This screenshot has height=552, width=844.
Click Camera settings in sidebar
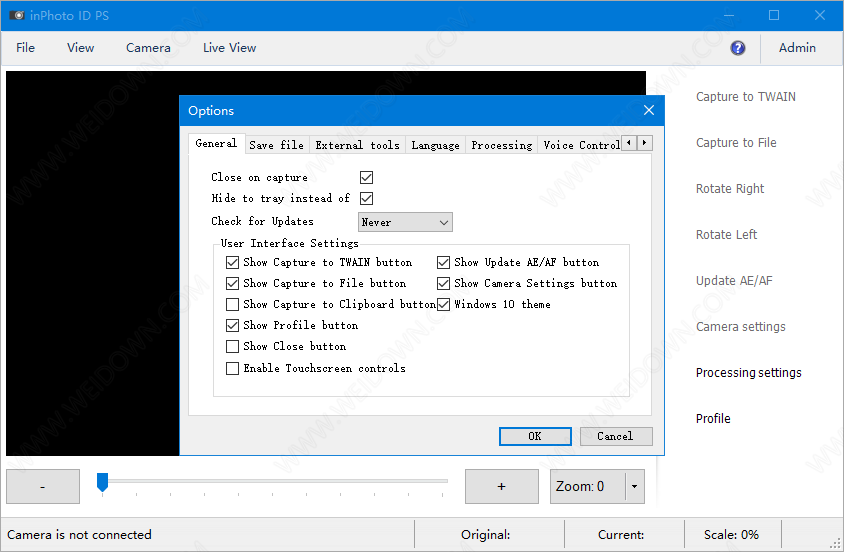tap(741, 327)
